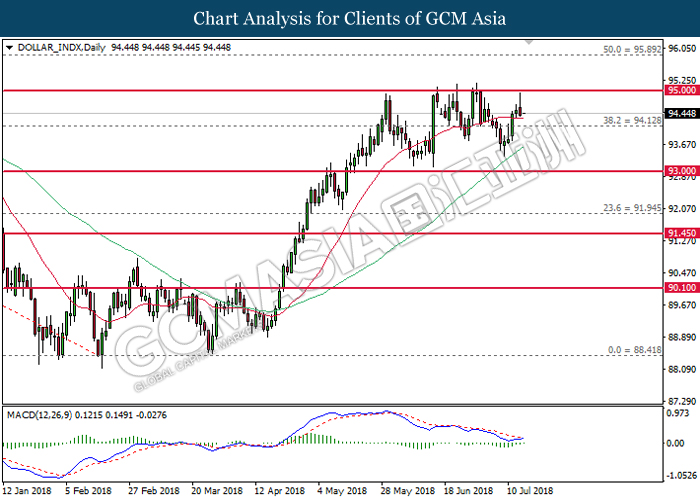Click the 20 Mar 2018 date label
Image resolution: width=700 pixels, height=500 pixels.
tap(217, 491)
